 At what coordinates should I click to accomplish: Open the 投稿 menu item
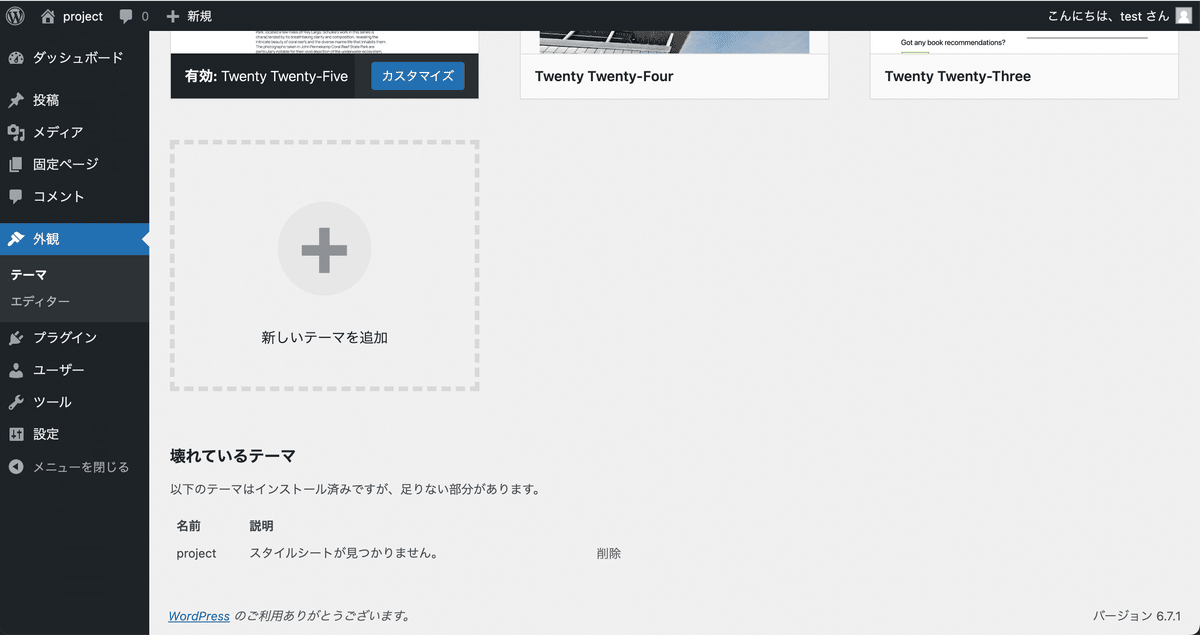pos(46,100)
